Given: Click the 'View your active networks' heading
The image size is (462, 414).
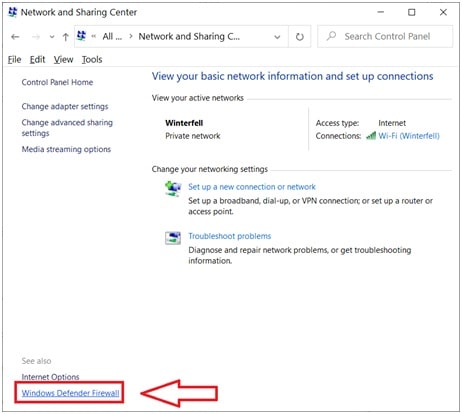Looking at the screenshot, I should coord(198,98).
